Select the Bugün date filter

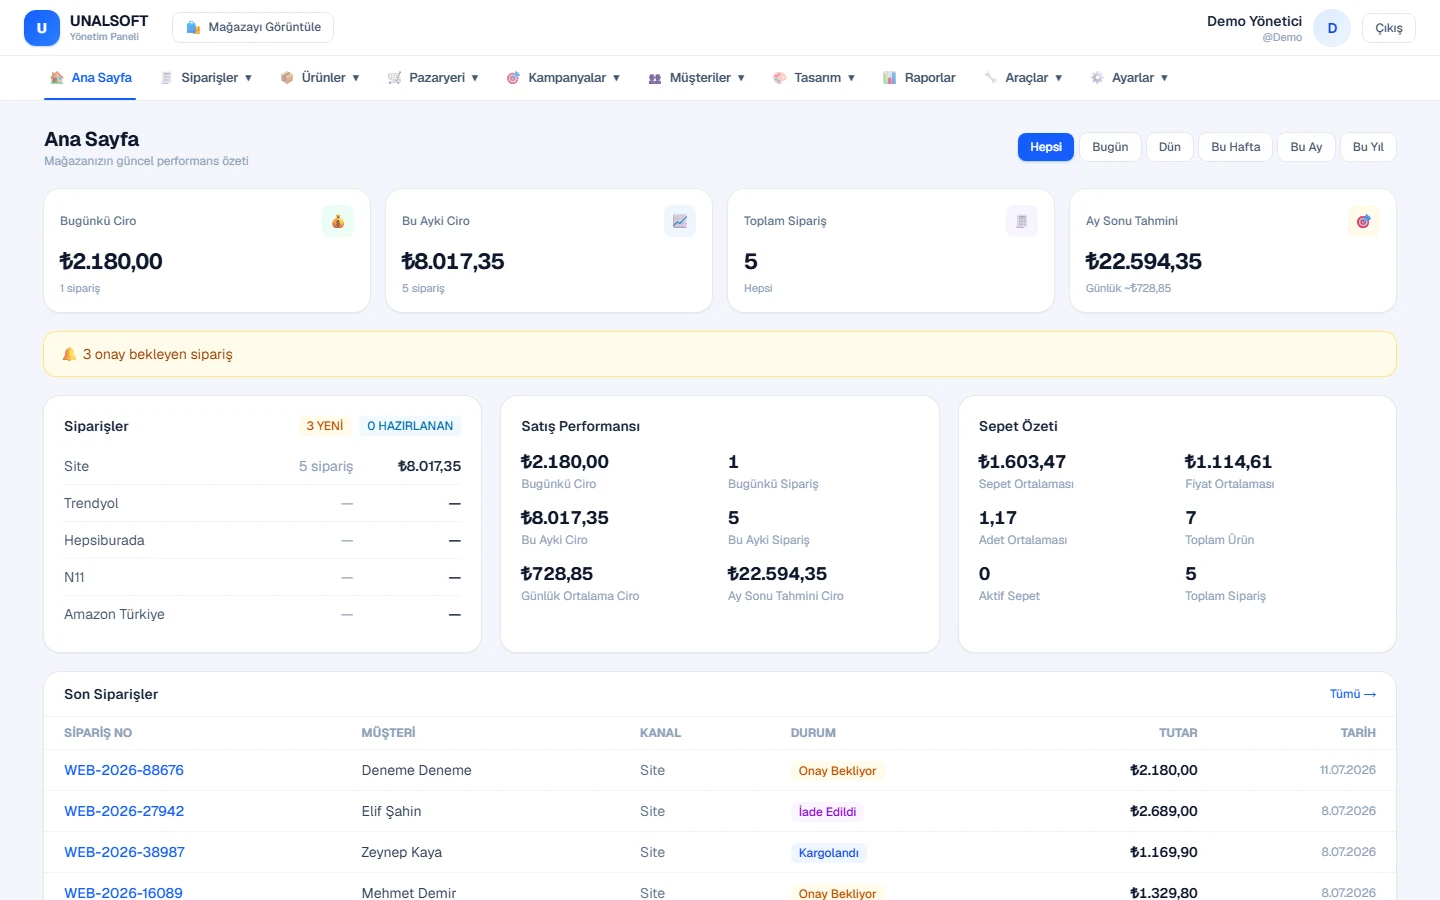tap(1110, 147)
